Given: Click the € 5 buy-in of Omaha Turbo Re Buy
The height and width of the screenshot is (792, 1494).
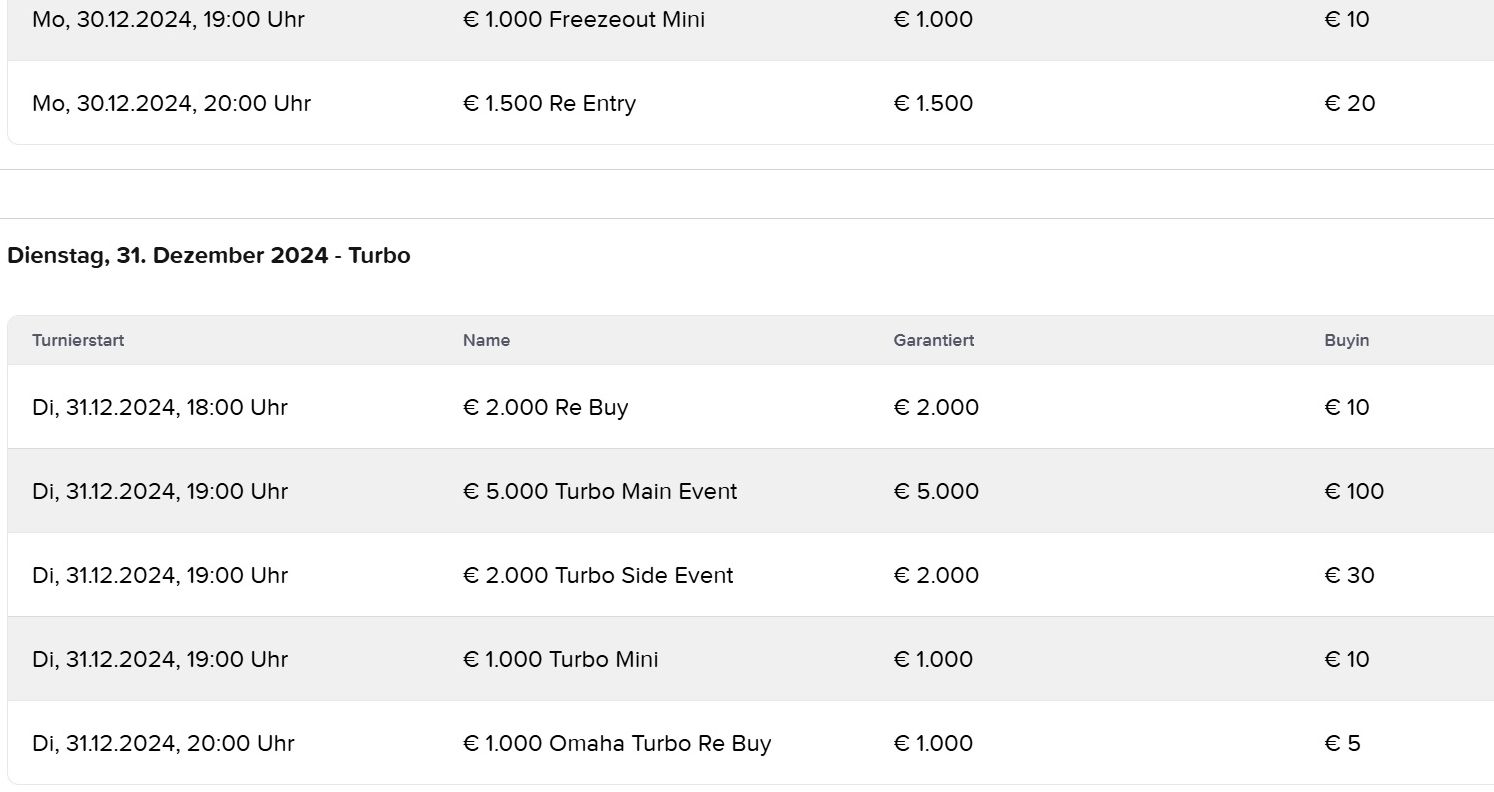Looking at the screenshot, I should (x=1342, y=743).
